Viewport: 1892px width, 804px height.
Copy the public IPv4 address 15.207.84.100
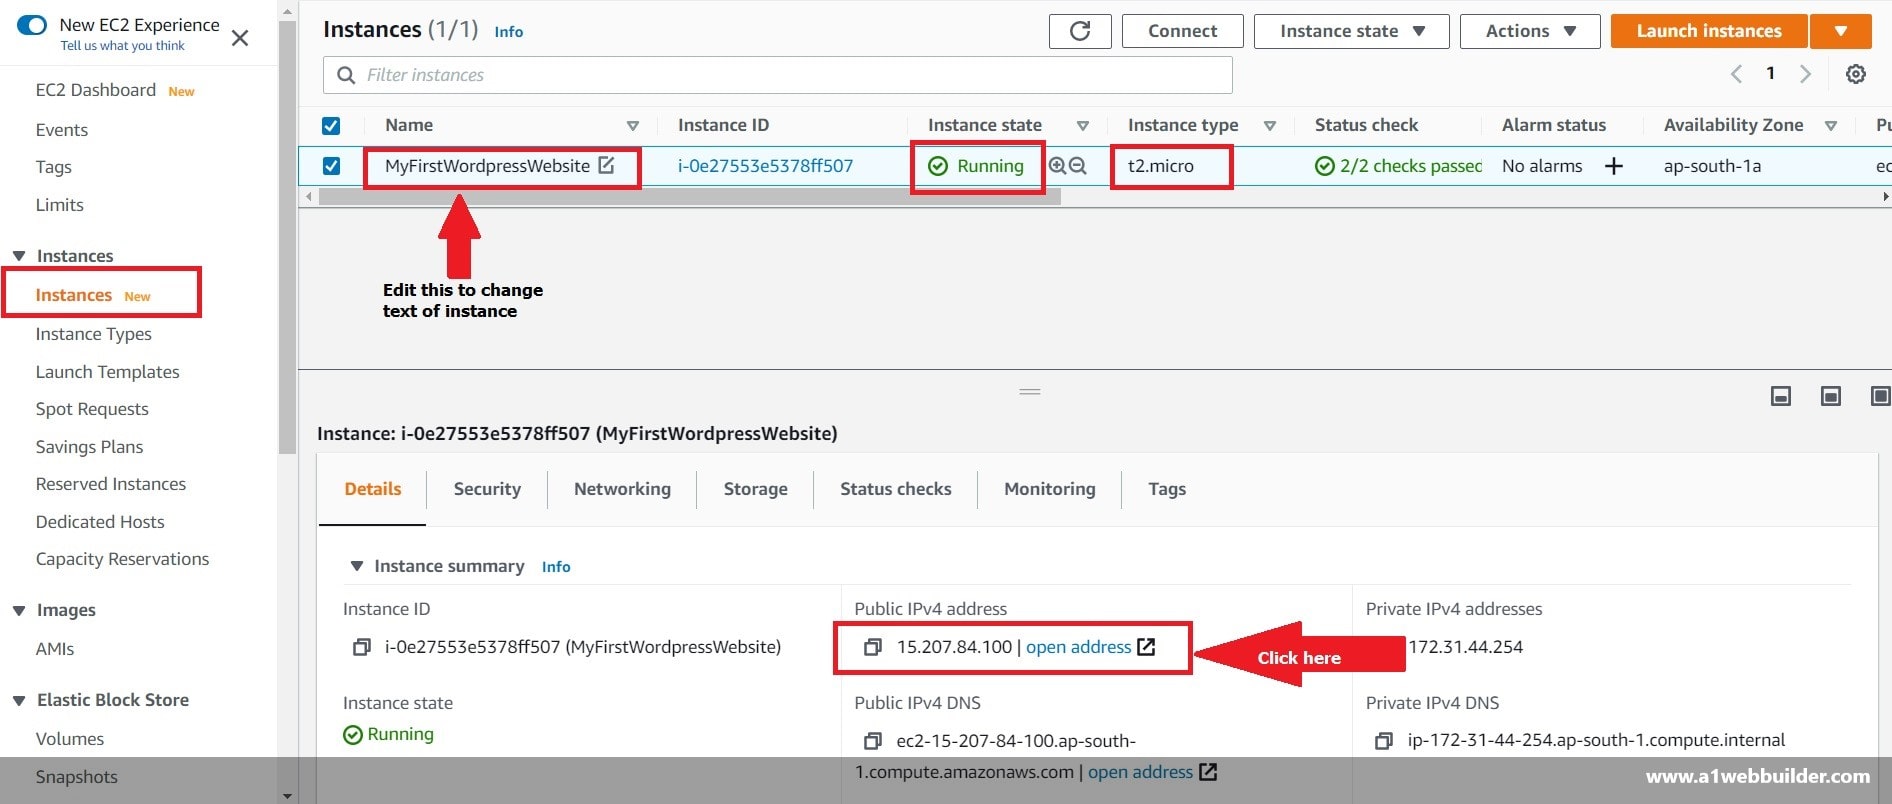point(873,647)
